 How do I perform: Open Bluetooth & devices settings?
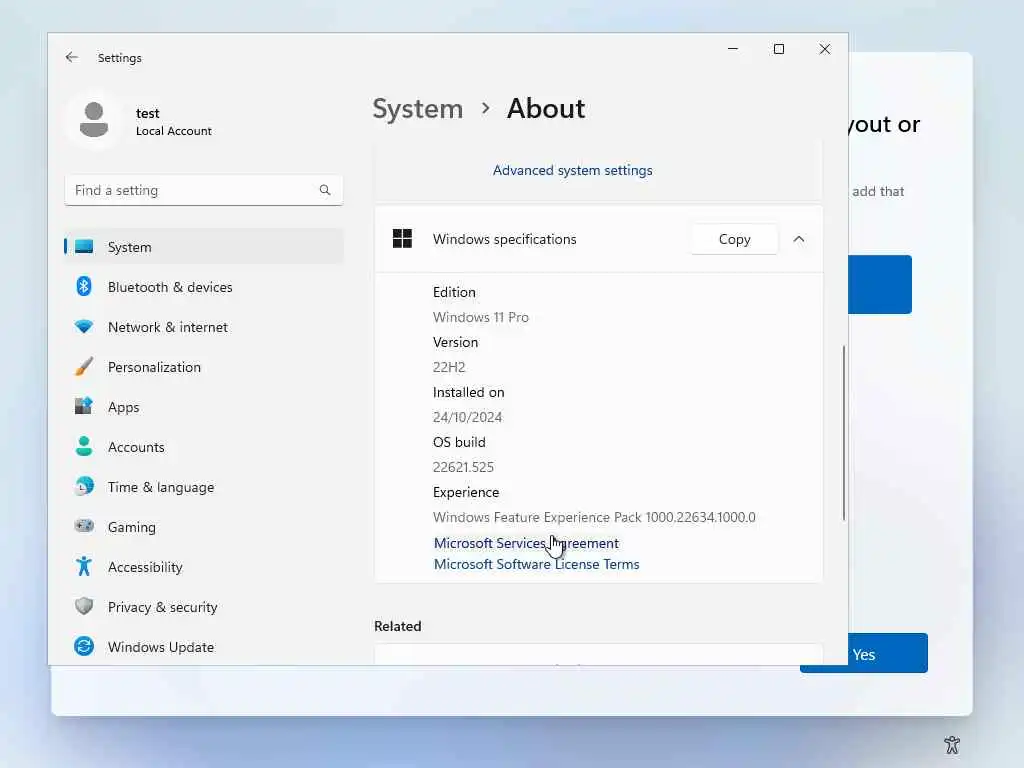204,287
